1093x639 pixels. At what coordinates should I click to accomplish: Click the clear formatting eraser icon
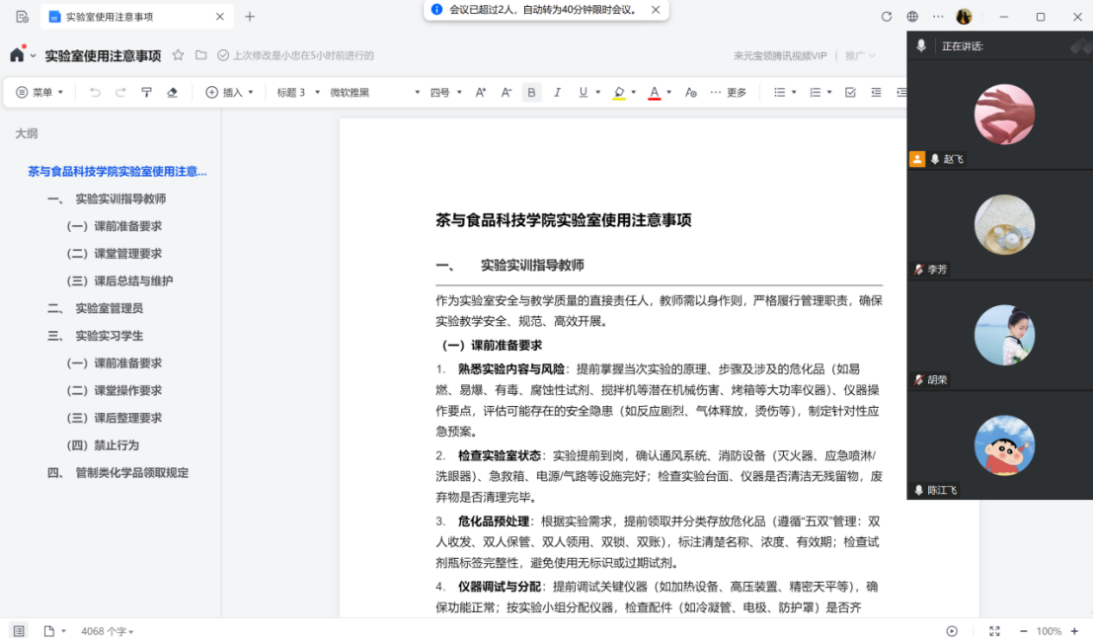(172, 92)
